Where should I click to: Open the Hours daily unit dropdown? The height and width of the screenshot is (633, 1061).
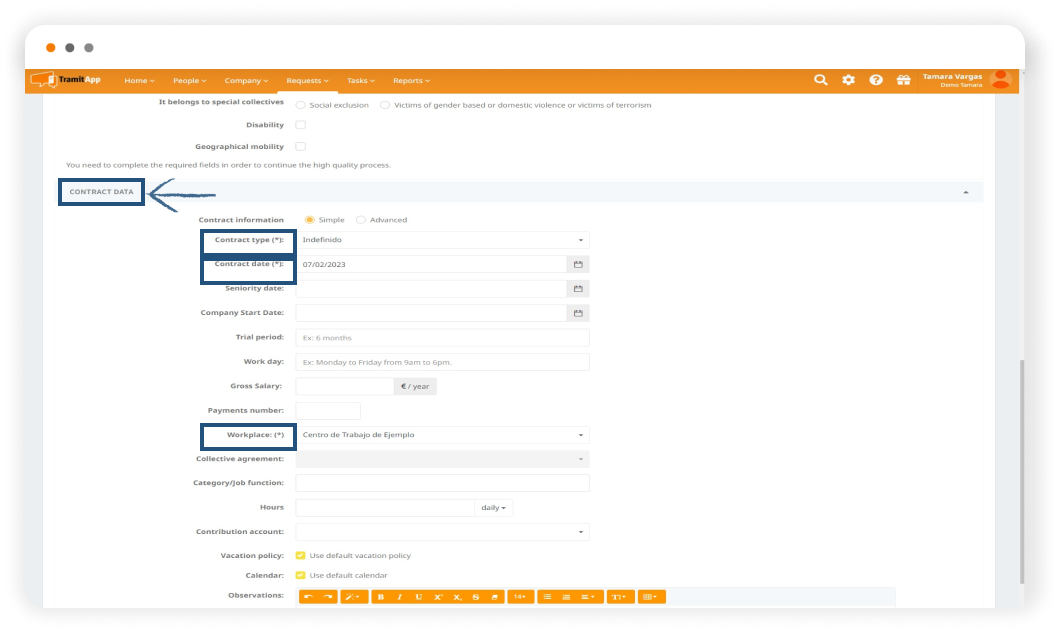(x=493, y=508)
